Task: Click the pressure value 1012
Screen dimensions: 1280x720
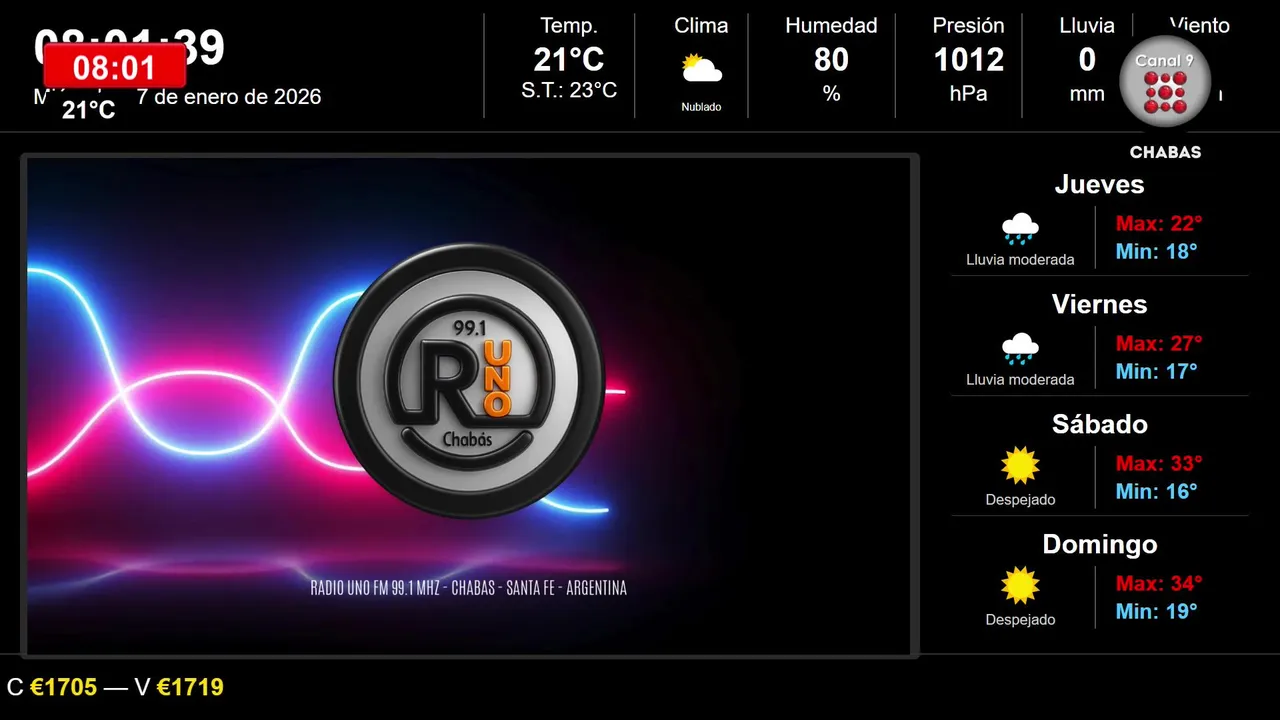Action: tap(968, 60)
